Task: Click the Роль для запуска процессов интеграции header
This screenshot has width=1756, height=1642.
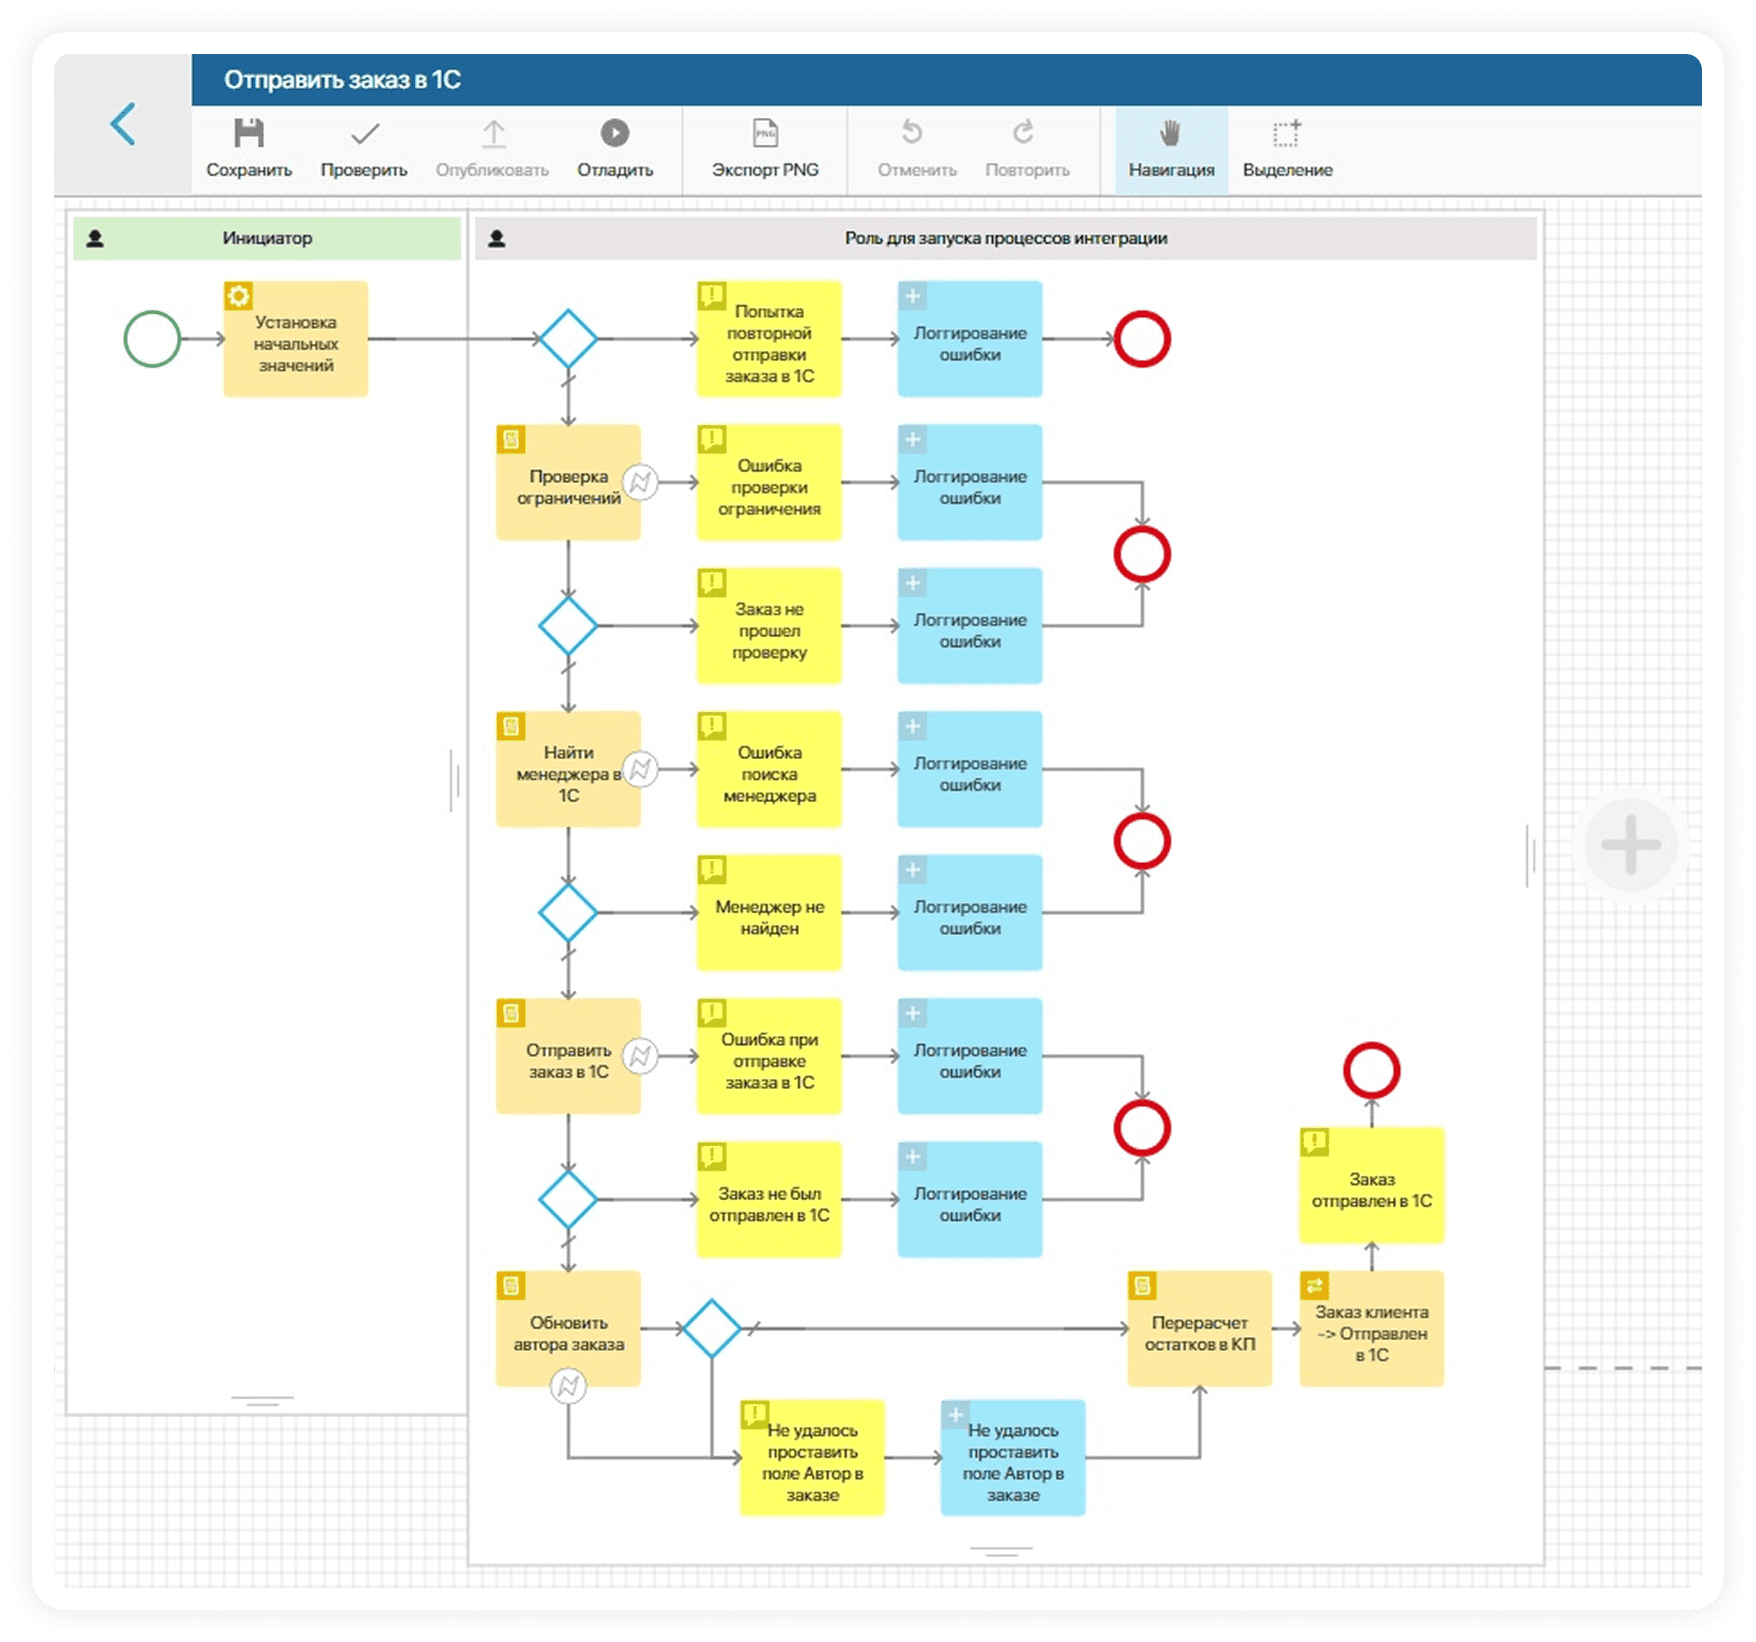Action: [1005, 238]
